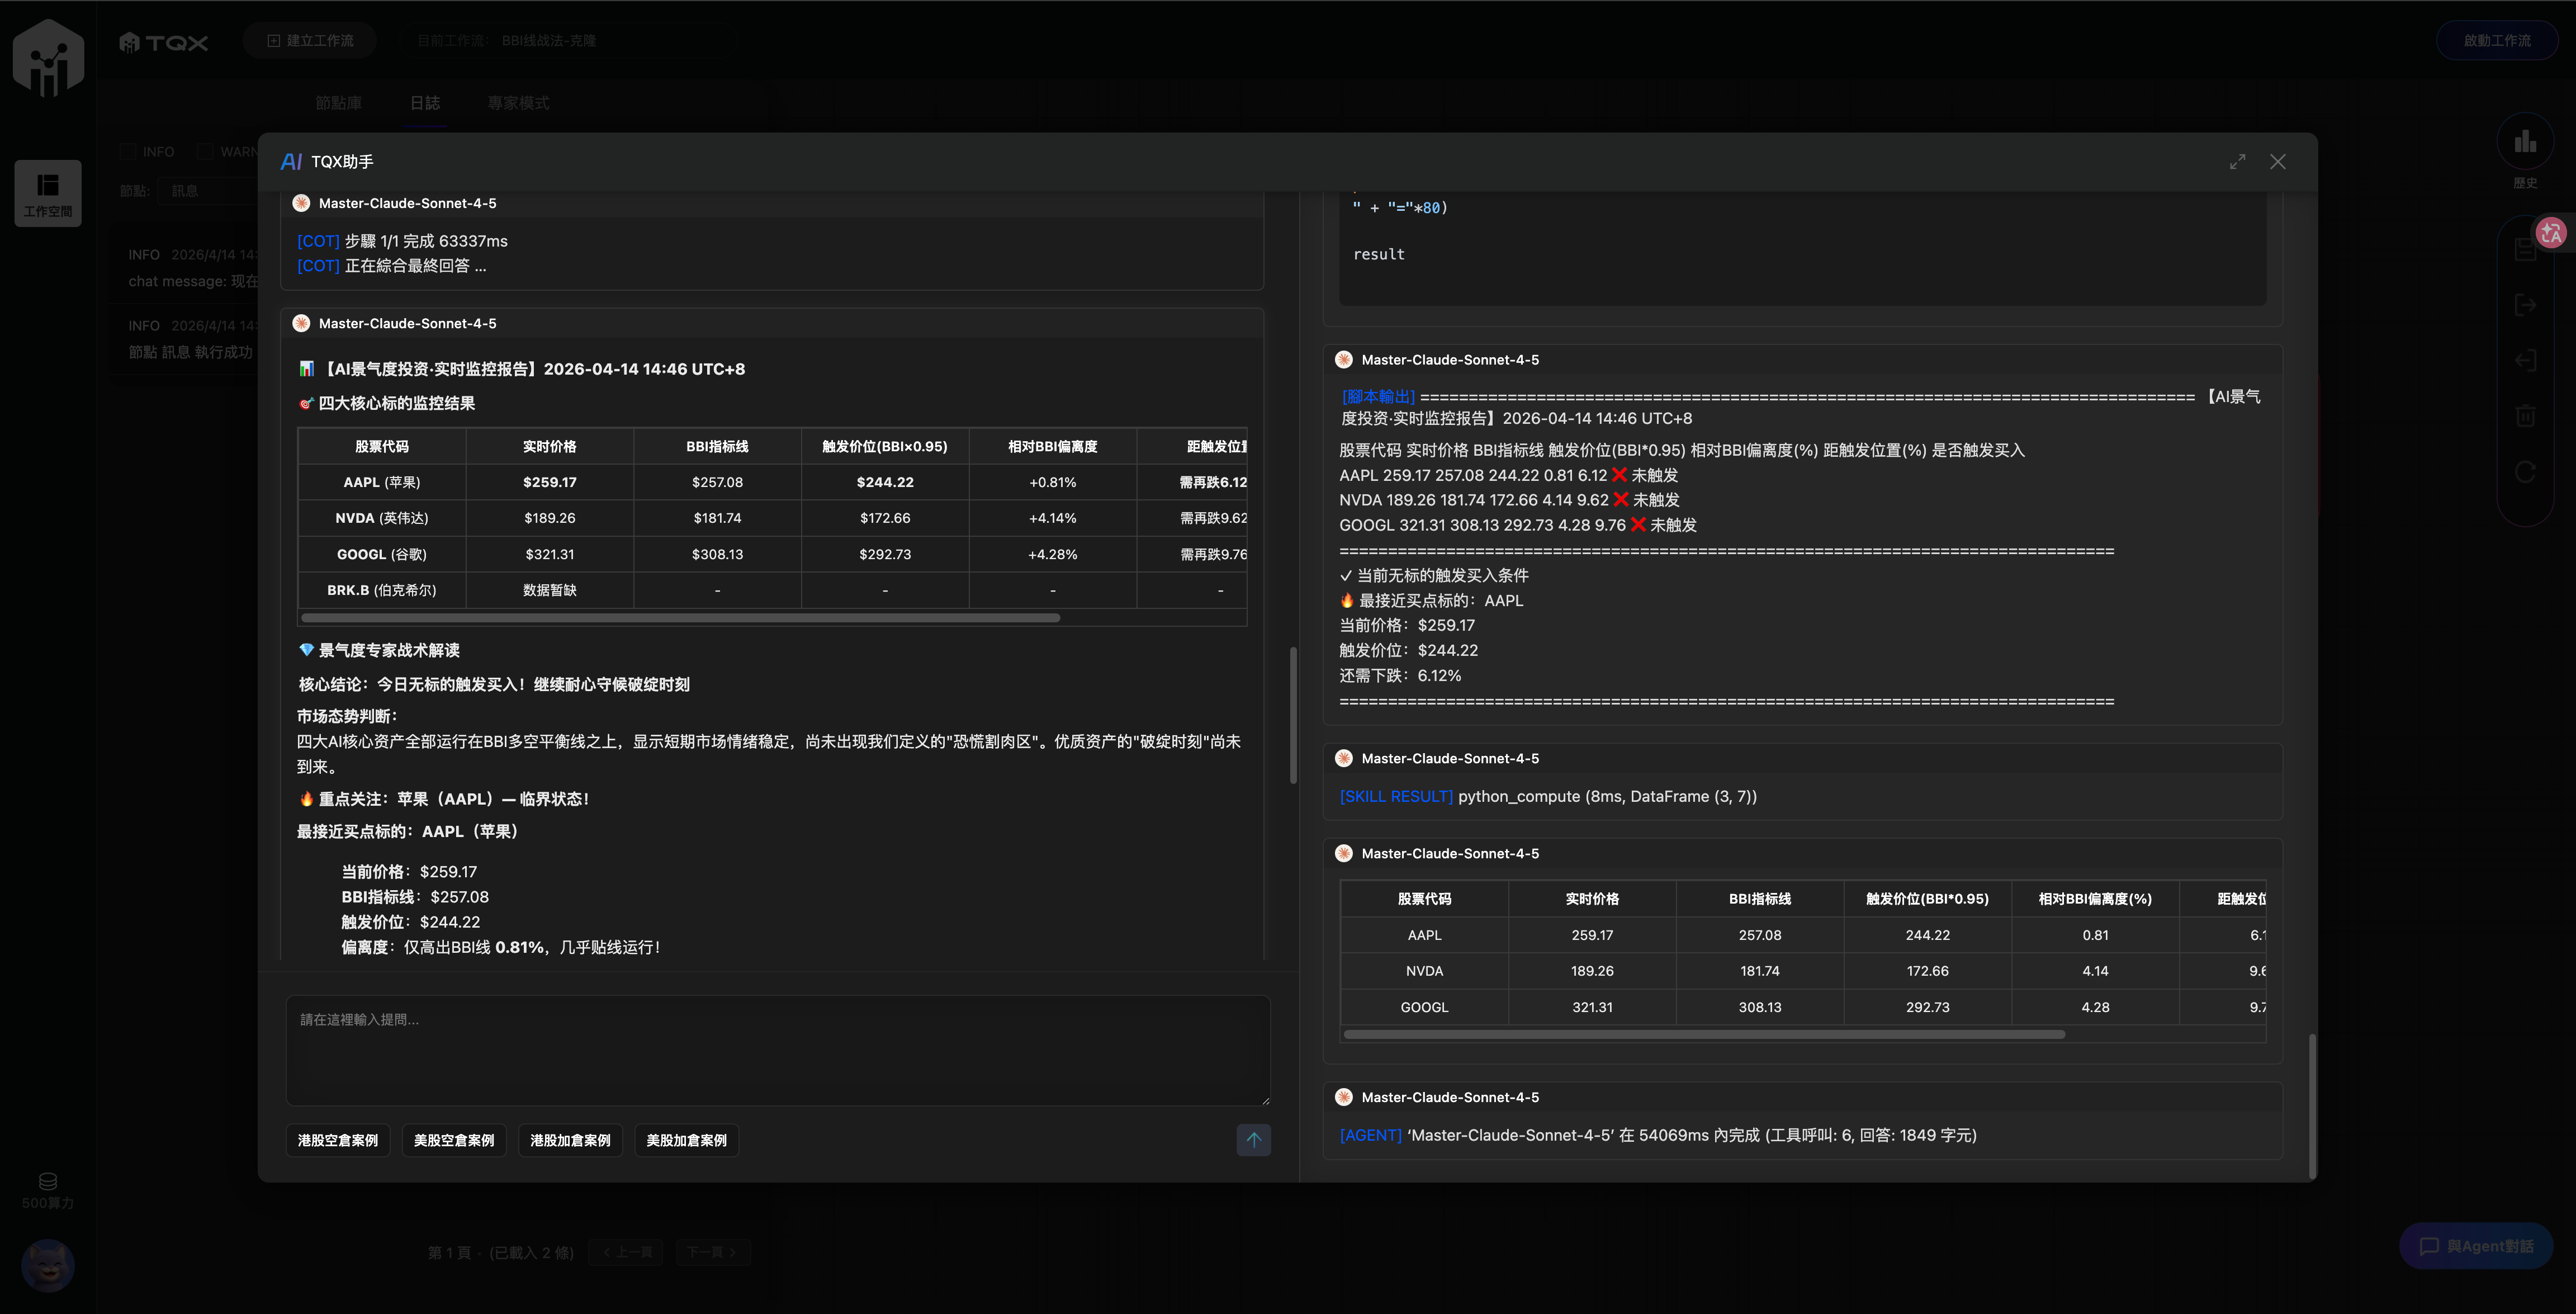The width and height of the screenshot is (2576, 1314).
Task: Switch to the 節點庫 tab
Action: tap(339, 103)
